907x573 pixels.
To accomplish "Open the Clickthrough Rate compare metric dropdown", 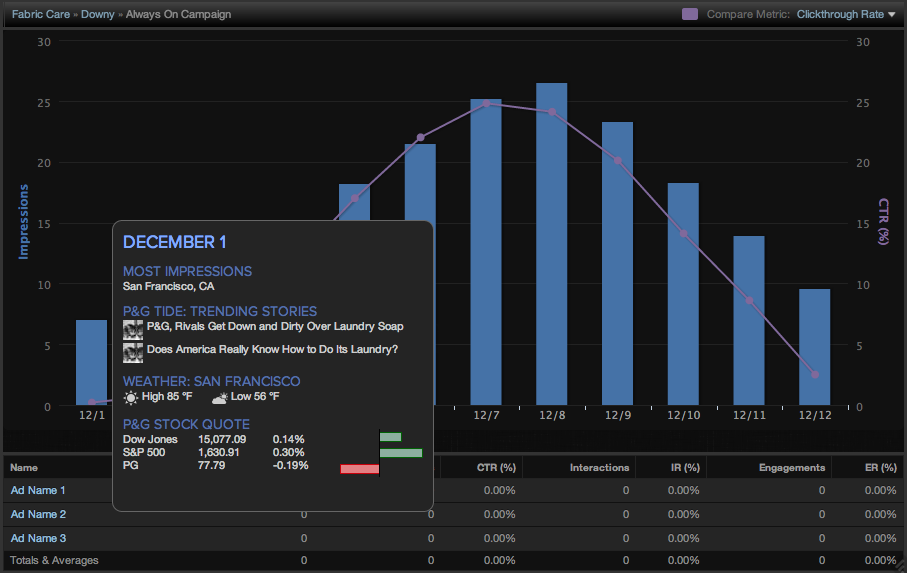I will point(846,14).
